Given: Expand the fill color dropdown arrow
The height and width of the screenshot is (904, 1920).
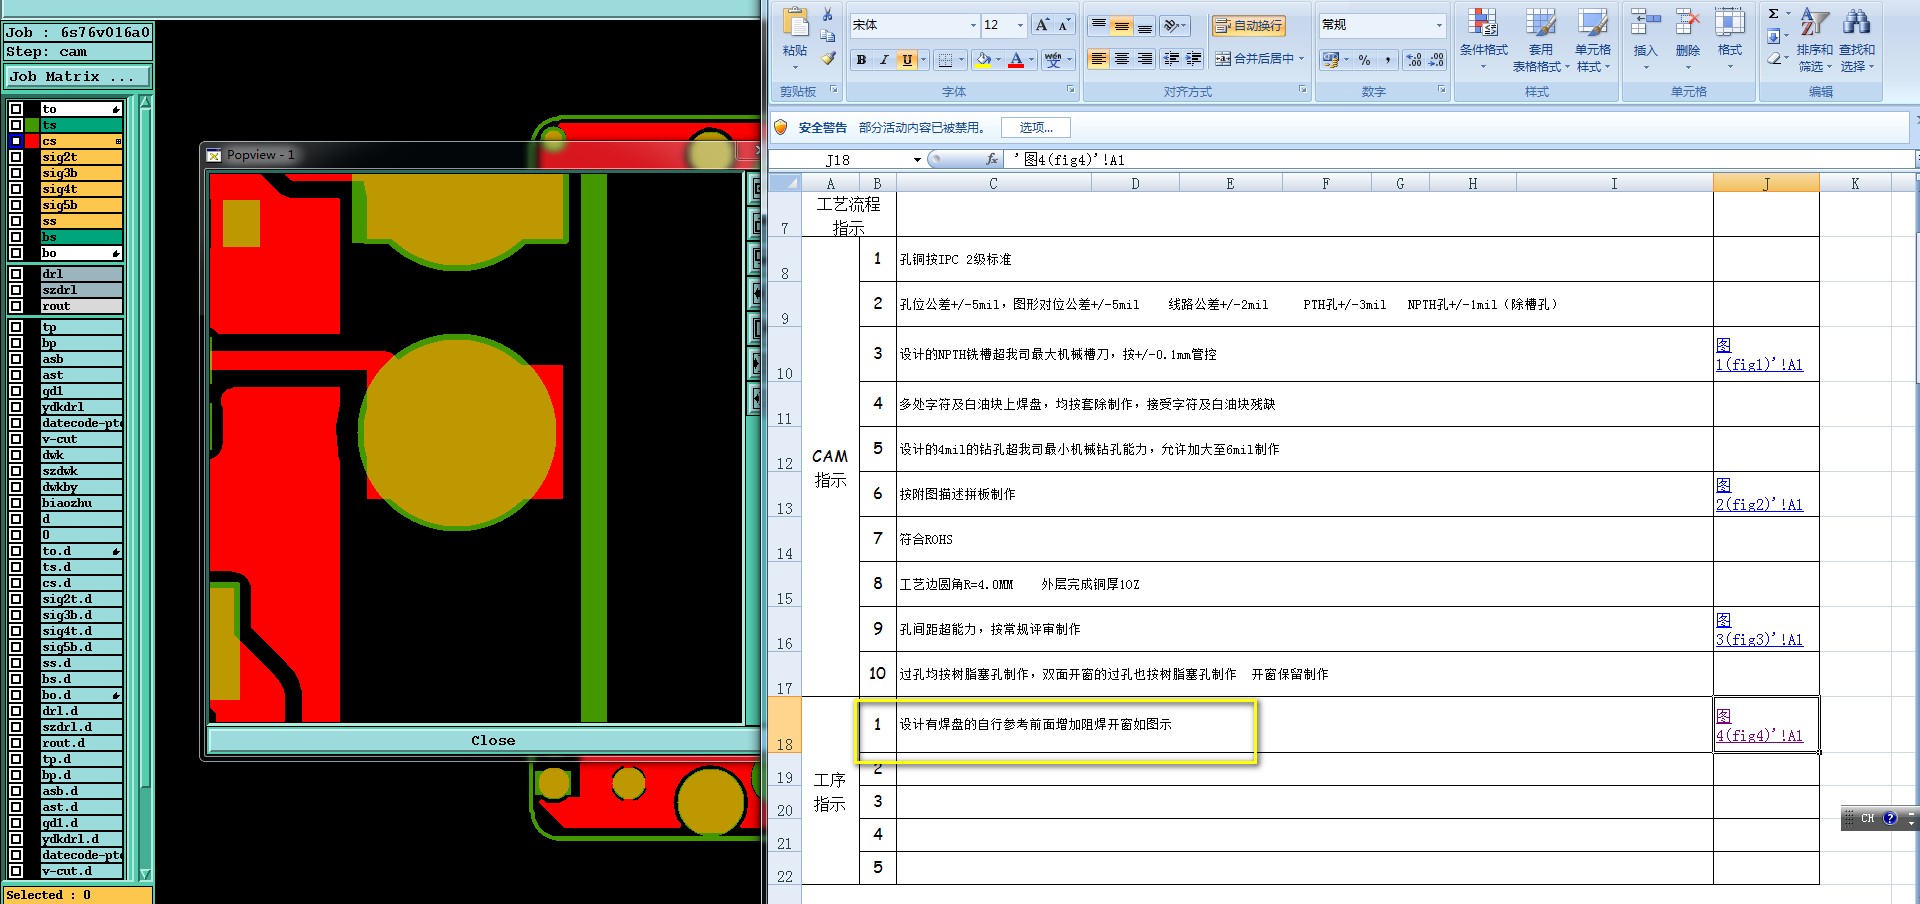Looking at the screenshot, I should (998, 60).
